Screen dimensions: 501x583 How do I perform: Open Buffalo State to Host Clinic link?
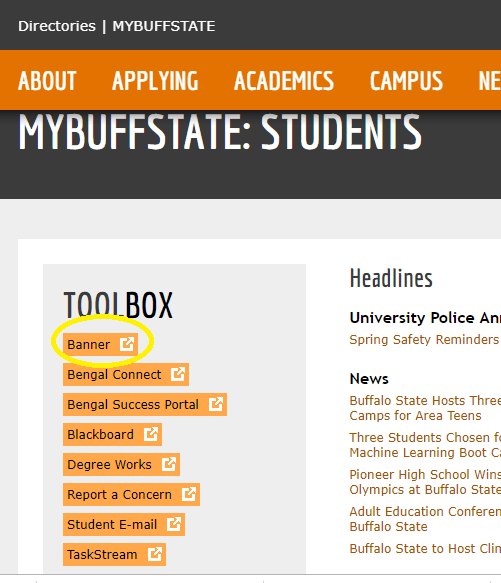pos(425,548)
